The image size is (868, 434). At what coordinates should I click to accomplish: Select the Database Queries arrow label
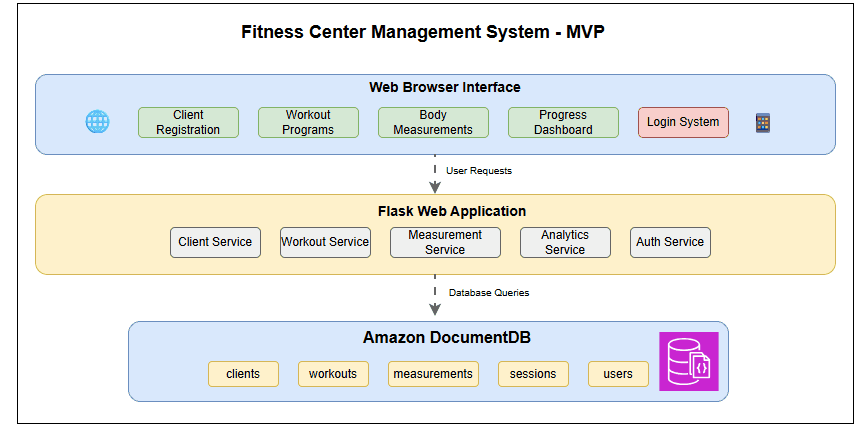coord(489,293)
